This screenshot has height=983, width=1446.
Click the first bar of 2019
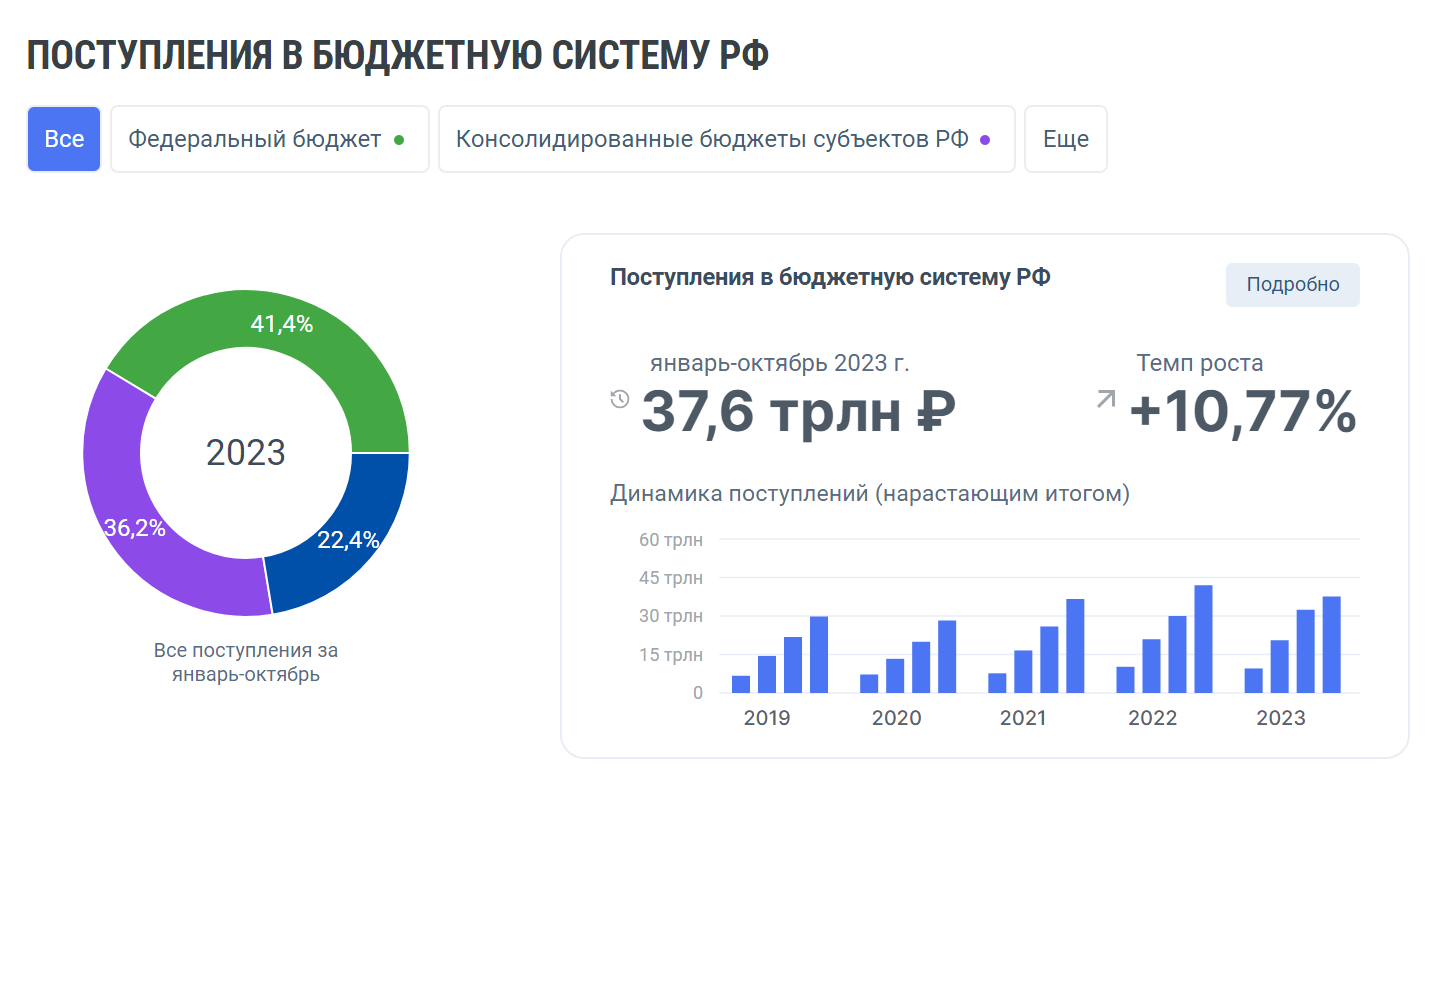pos(741,685)
